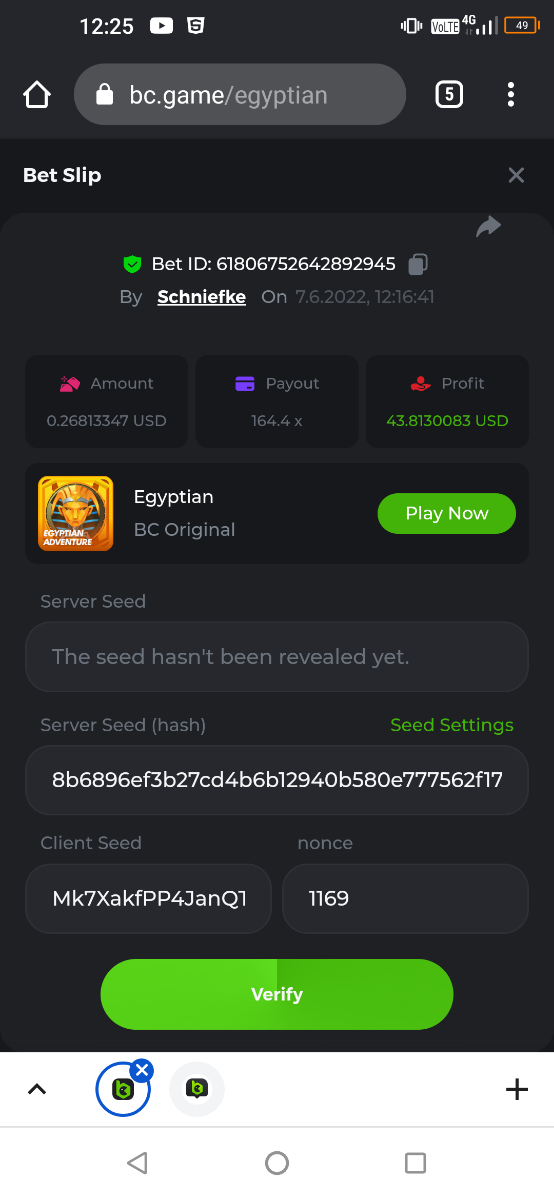Click the green verified shield icon
Viewport: 554px width, 1200px height.
click(132, 264)
